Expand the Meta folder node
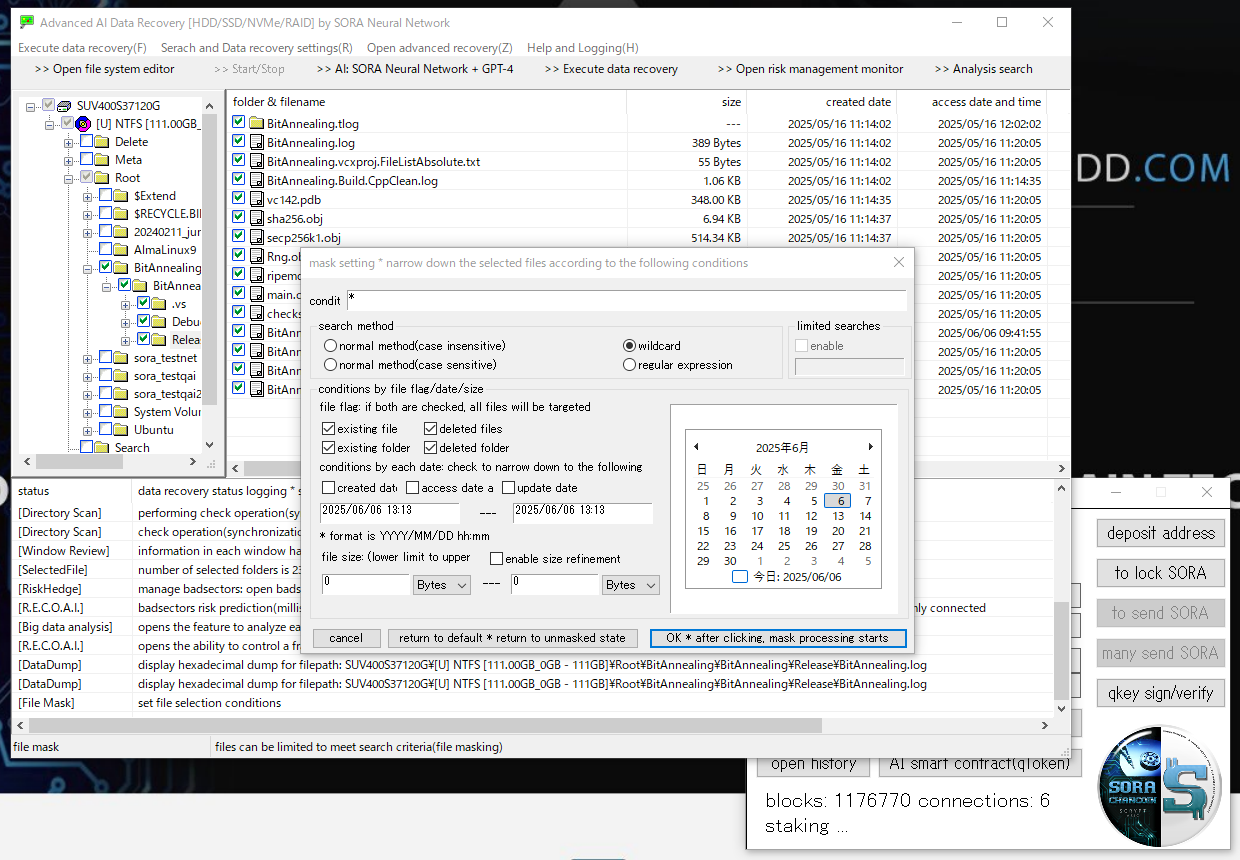This screenshot has width=1240, height=860. pyautogui.click(x=69, y=160)
